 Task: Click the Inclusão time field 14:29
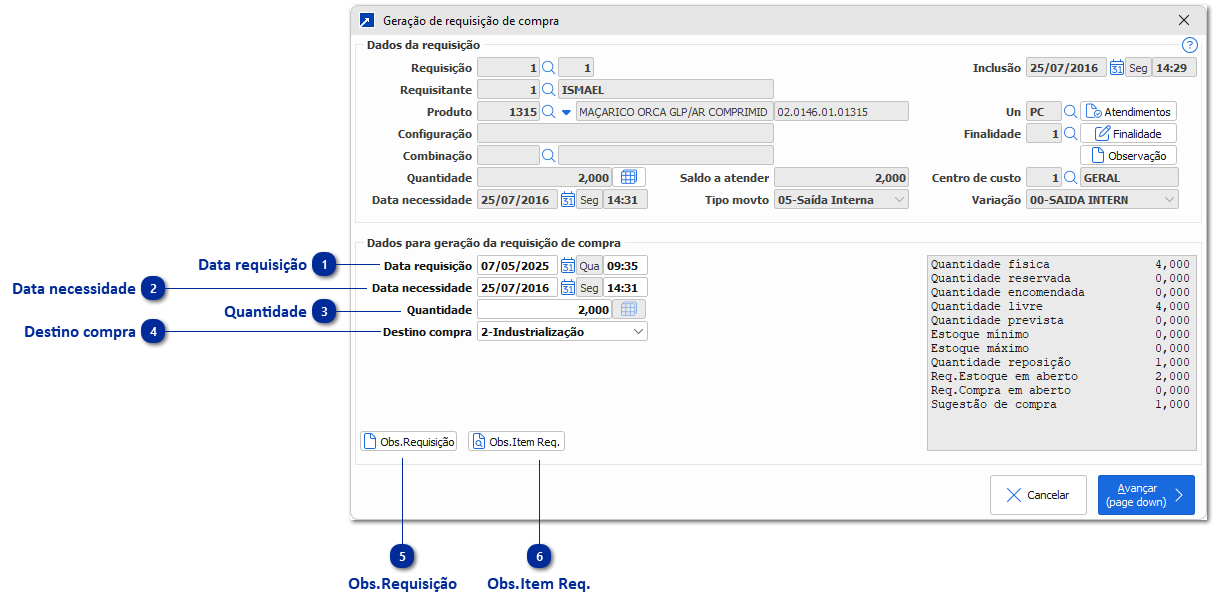coord(1173,68)
